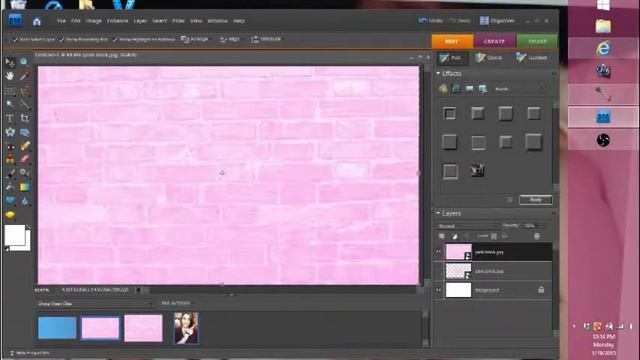Select the Paint Bucket tool
This screenshot has width=640, height=360.
10,187
